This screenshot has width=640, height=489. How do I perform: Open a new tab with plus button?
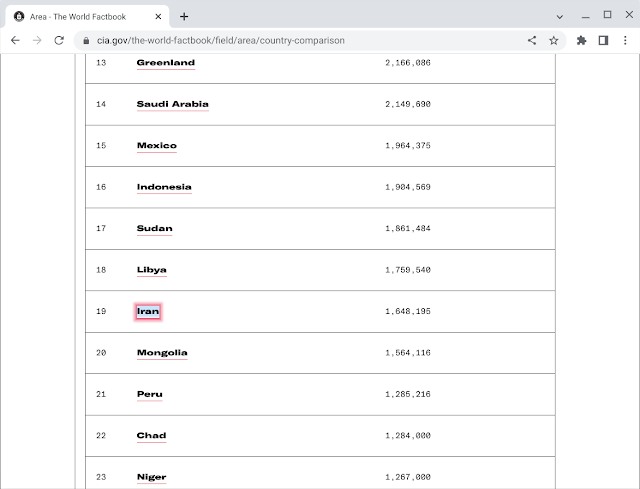pos(184,16)
